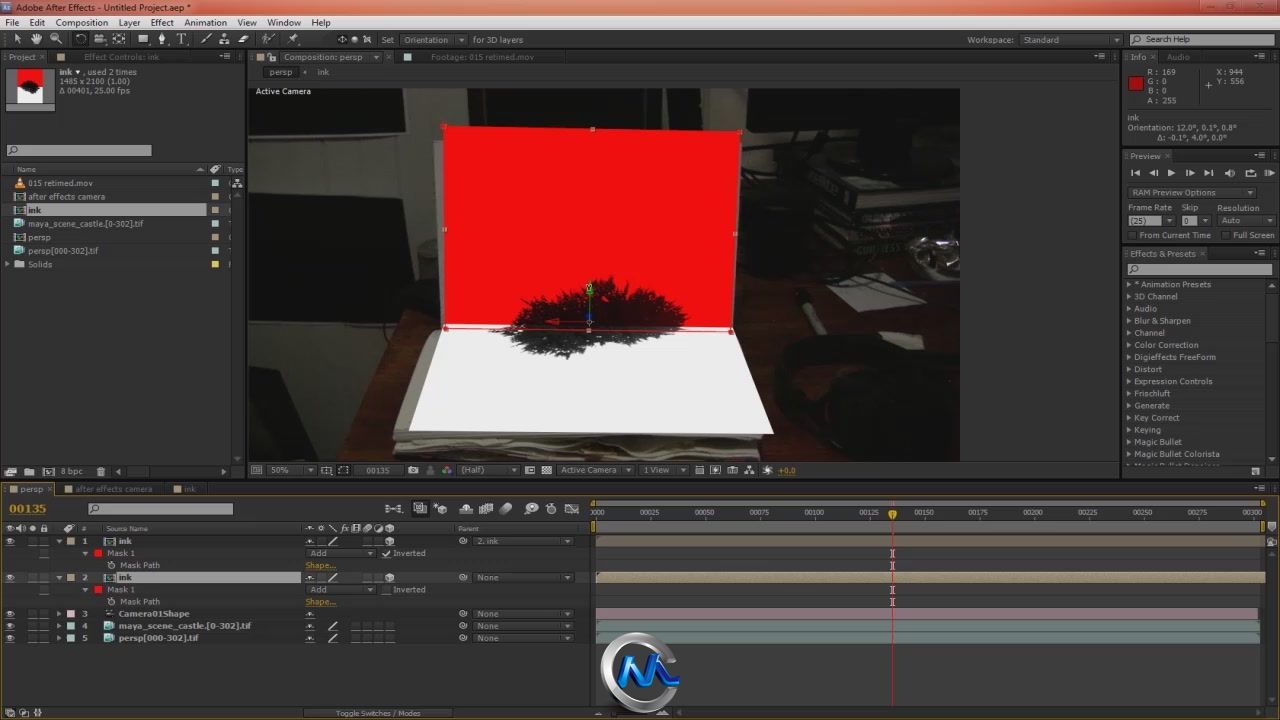Click the Region of Interest icon

pos(529,470)
